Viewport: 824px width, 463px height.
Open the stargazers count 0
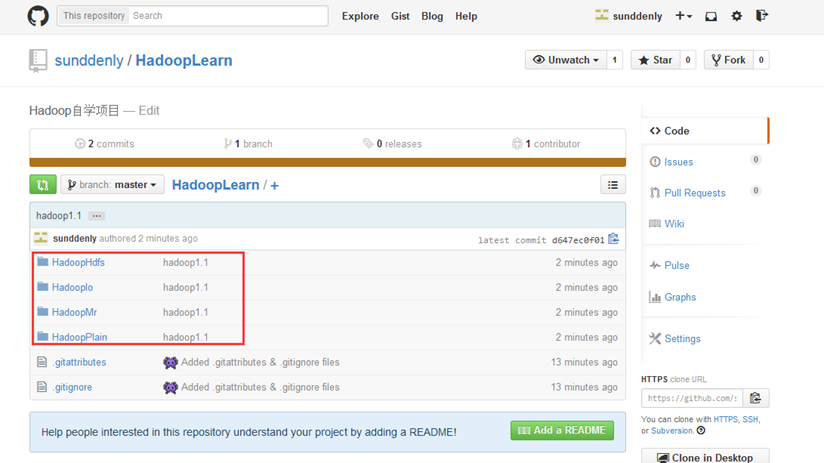[688, 60]
